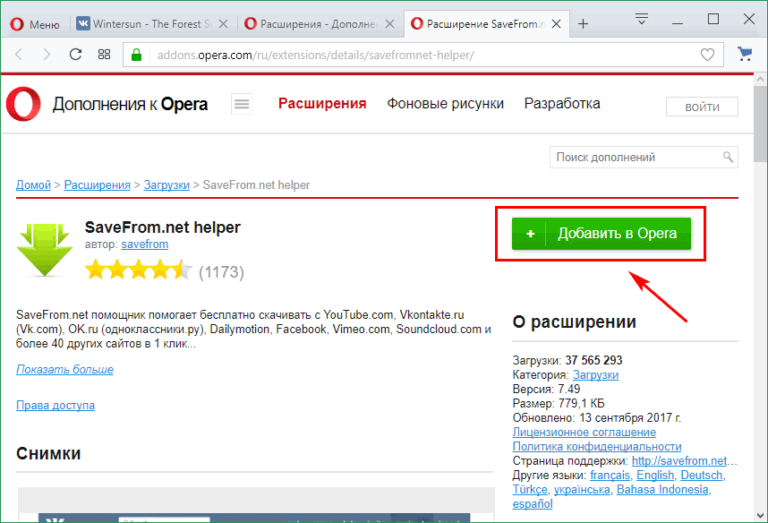Open the Расширения section

point(322,103)
